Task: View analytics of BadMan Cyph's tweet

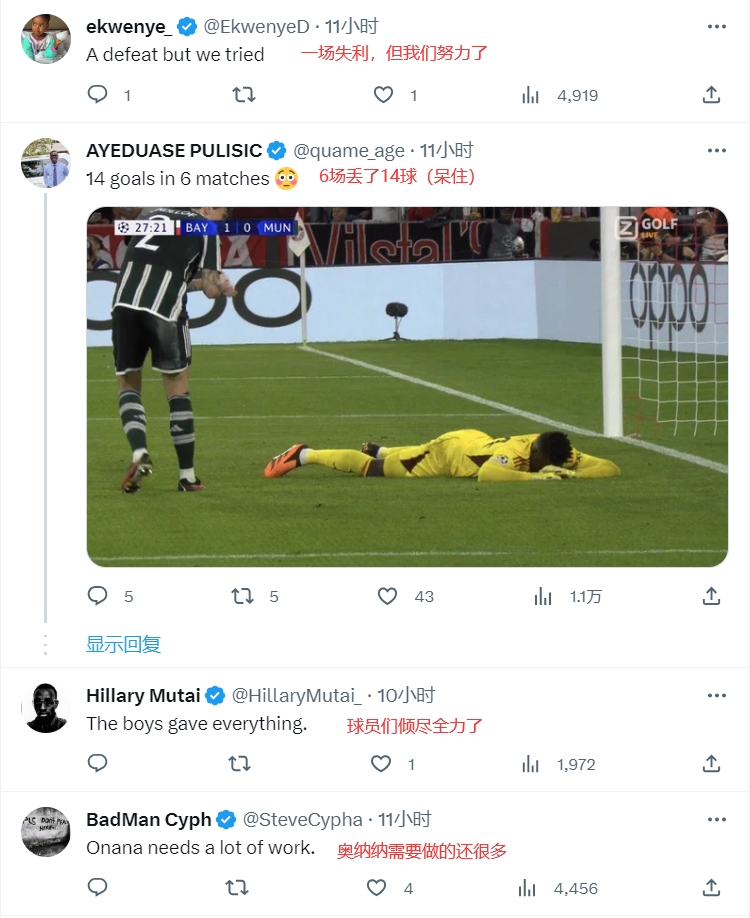Action: [531, 887]
